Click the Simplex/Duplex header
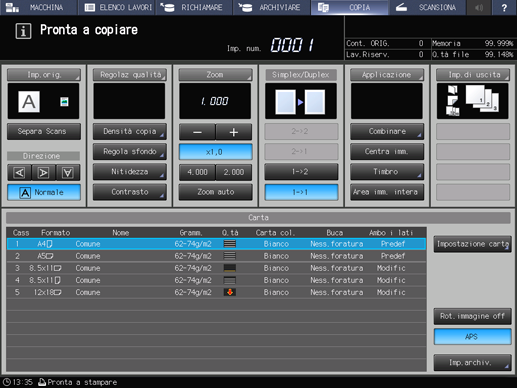Image resolution: width=517 pixels, height=388 pixels. click(301, 75)
